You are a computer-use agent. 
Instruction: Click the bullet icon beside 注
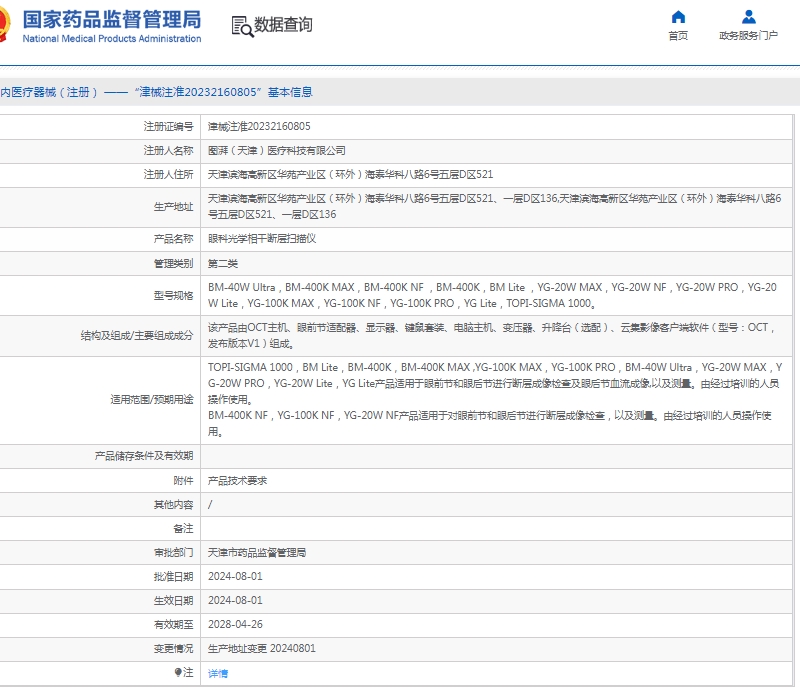pos(178,672)
